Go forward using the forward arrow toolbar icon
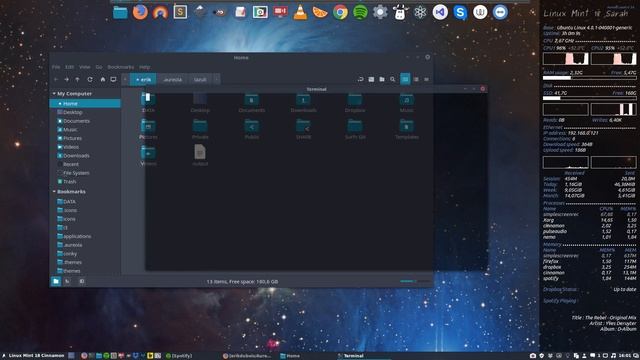 tap(67, 80)
